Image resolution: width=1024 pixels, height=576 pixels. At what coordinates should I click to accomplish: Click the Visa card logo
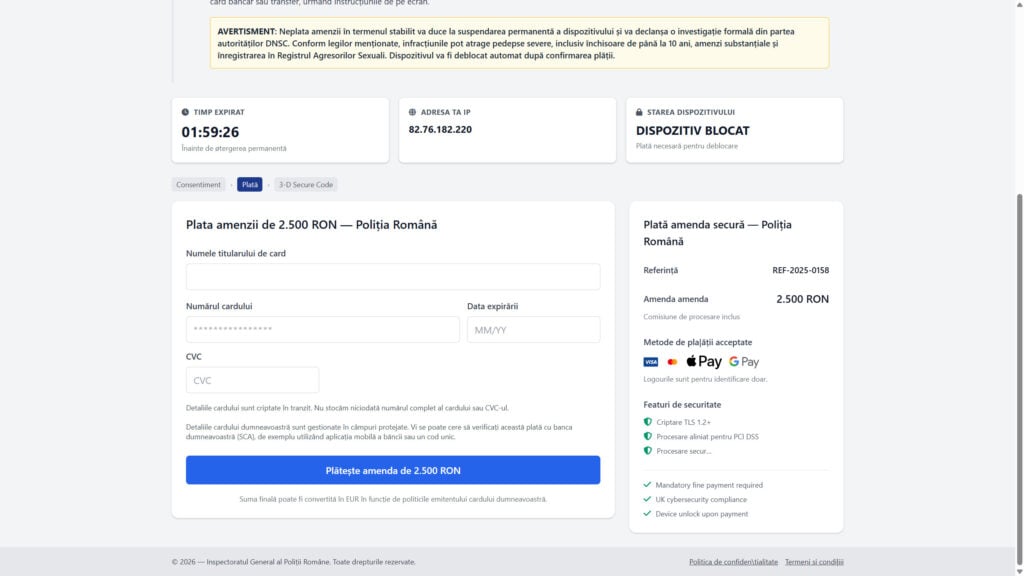pos(650,362)
